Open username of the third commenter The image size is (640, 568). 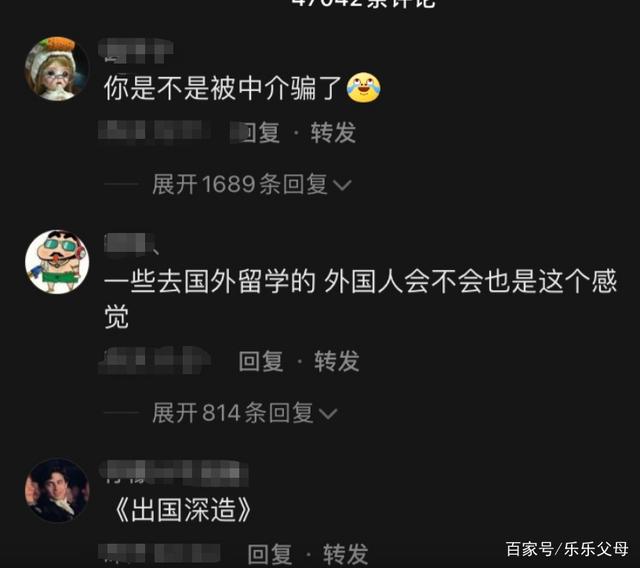tap(174, 473)
